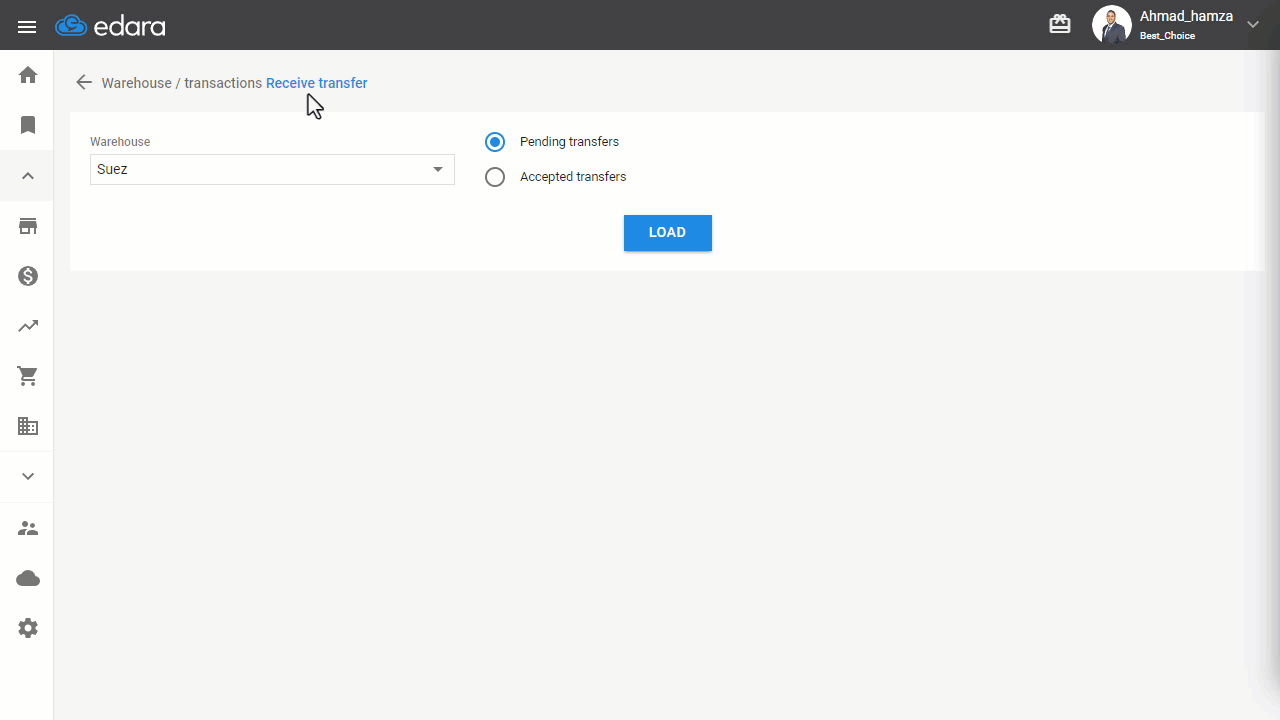Open the hamburger main menu
Screen dimensions: 1280x720
click(x=27, y=27)
